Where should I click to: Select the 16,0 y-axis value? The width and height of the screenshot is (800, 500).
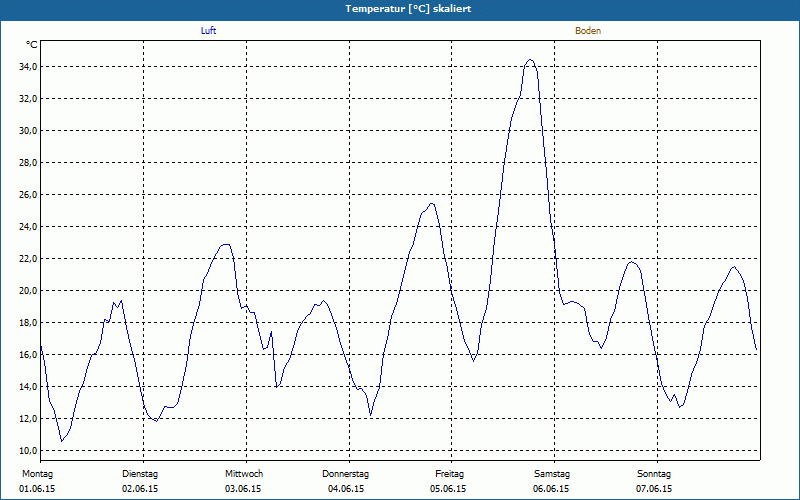(27, 355)
